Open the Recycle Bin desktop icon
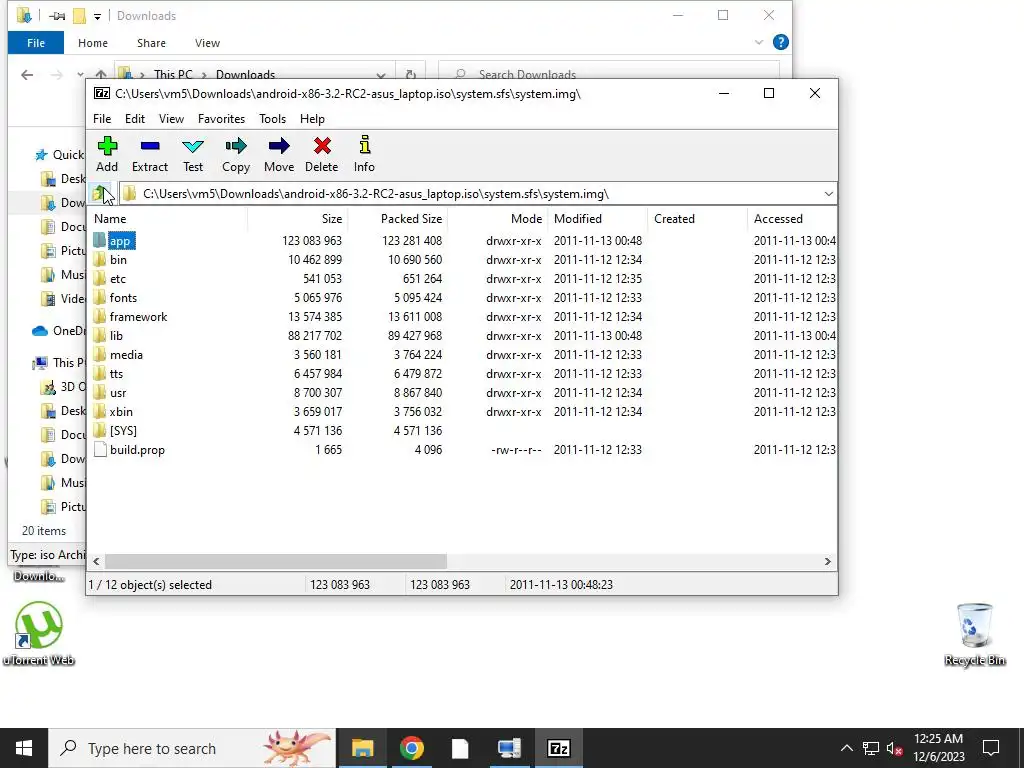Screen dimensions: 1024x768 click(x=974, y=633)
